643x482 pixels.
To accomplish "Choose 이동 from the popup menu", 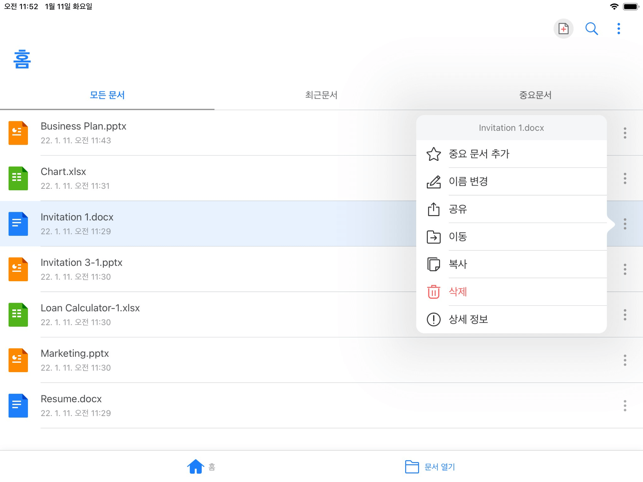I will [x=511, y=237].
